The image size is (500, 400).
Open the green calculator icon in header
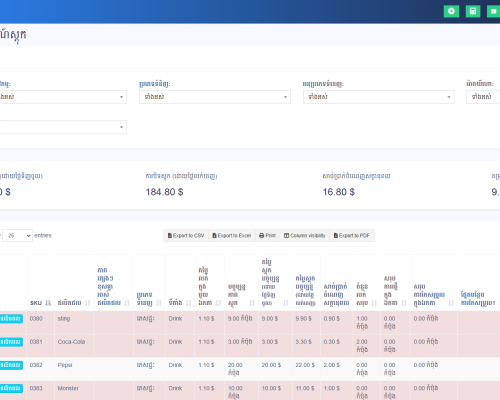(x=473, y=11)
